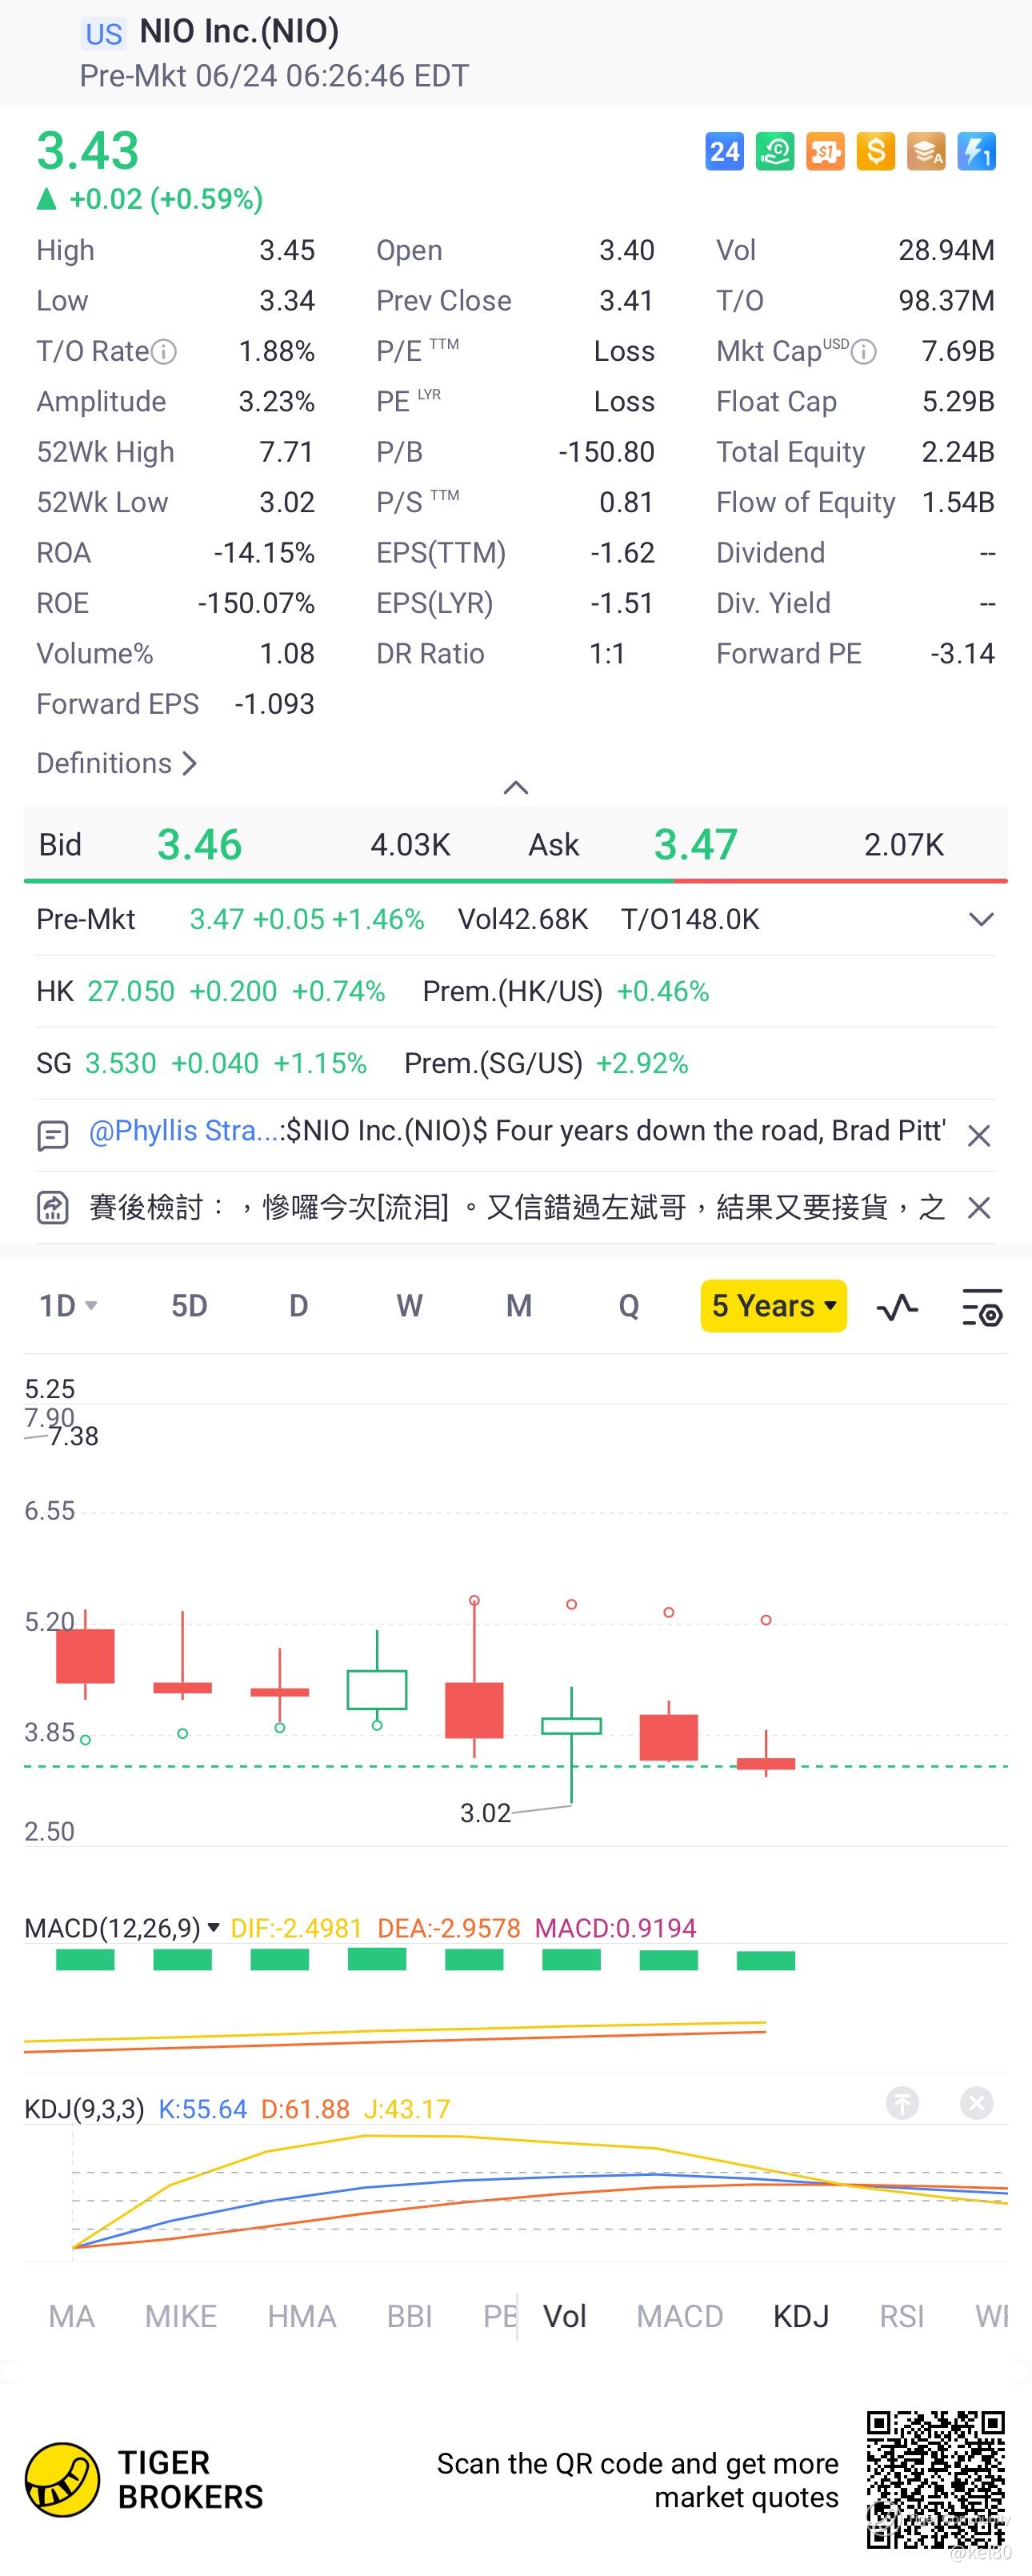Switch chart to weekly W timeframe
The width and height of the screenshot is (1032, 2576).
click(409, 1306)
